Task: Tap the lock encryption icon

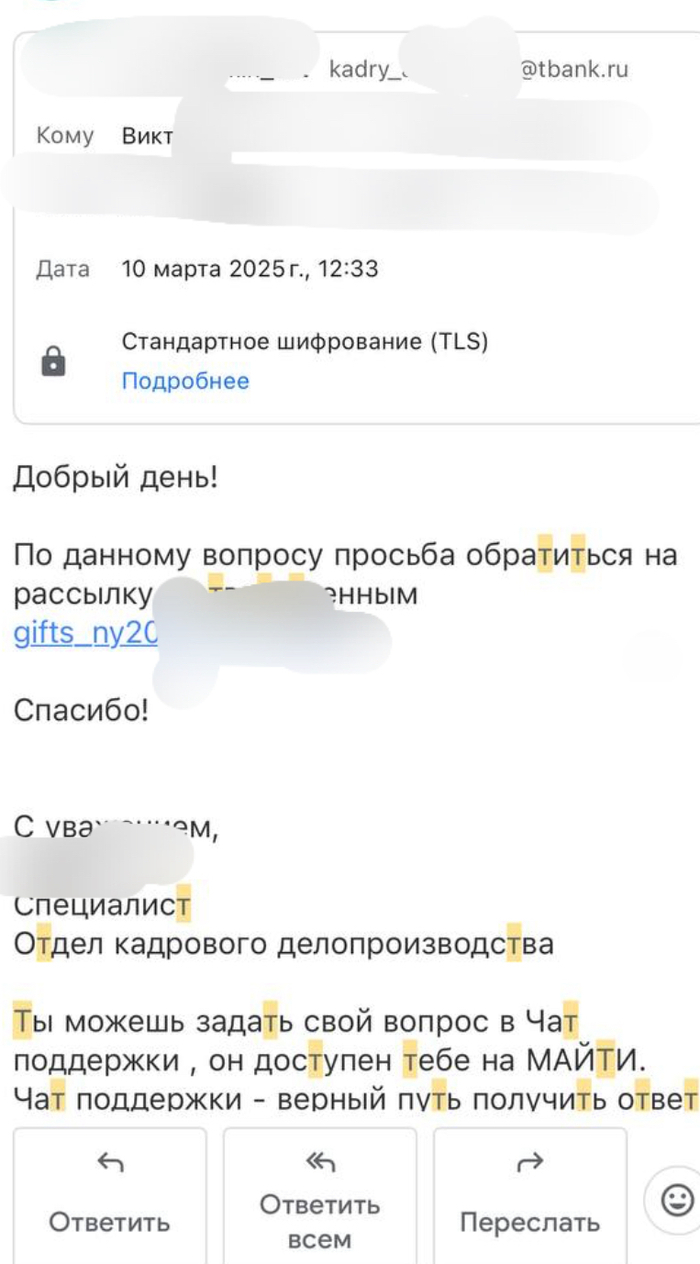Action: 54,362
